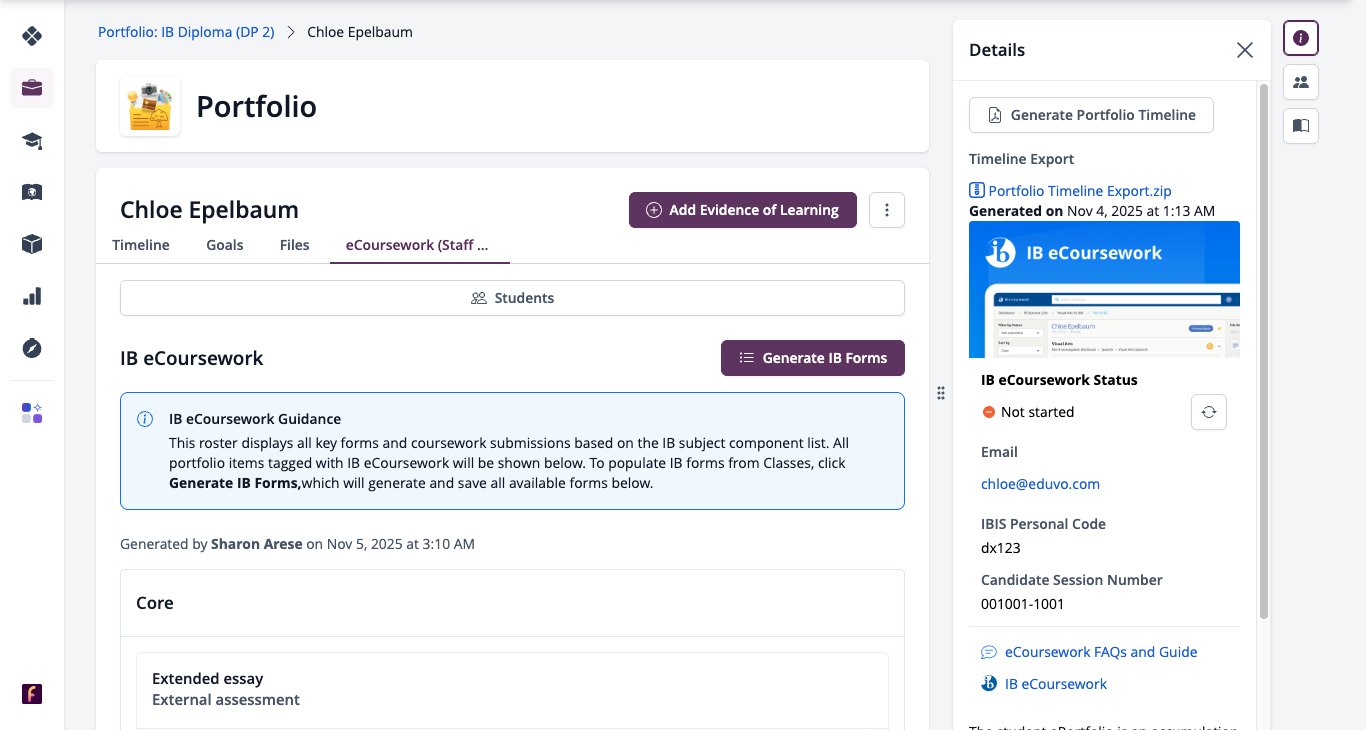Viewport: 1366px width, 730px height.
Task: Select the Details info icon in right rail
Action: tap(1301, 38)
